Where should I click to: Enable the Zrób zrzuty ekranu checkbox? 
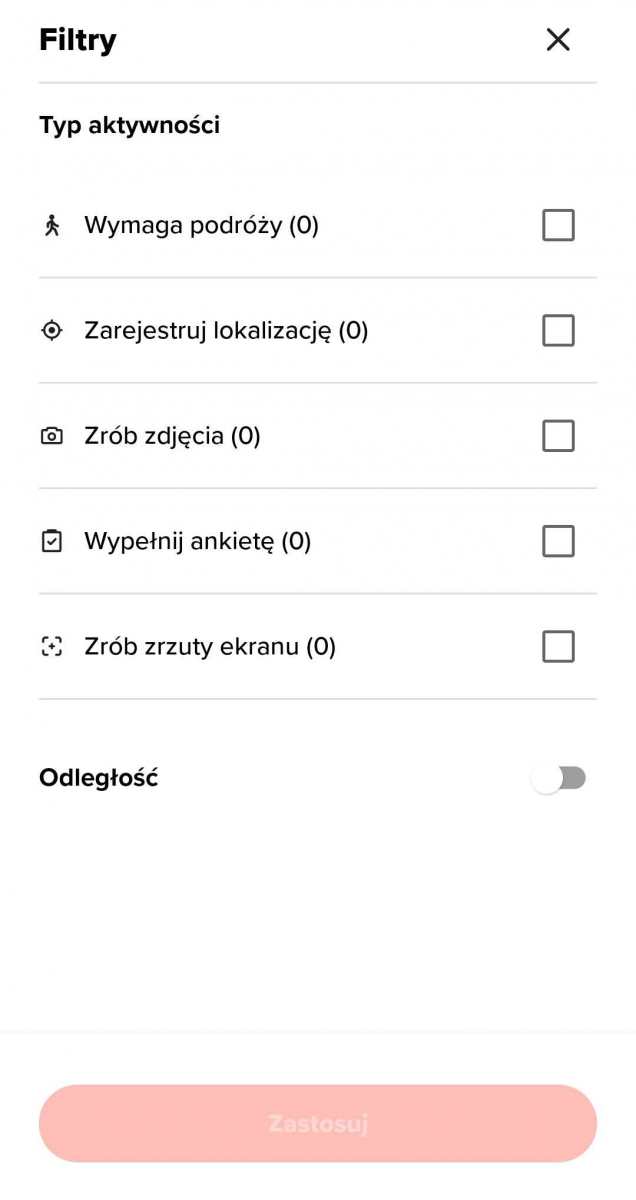[558, 646]
